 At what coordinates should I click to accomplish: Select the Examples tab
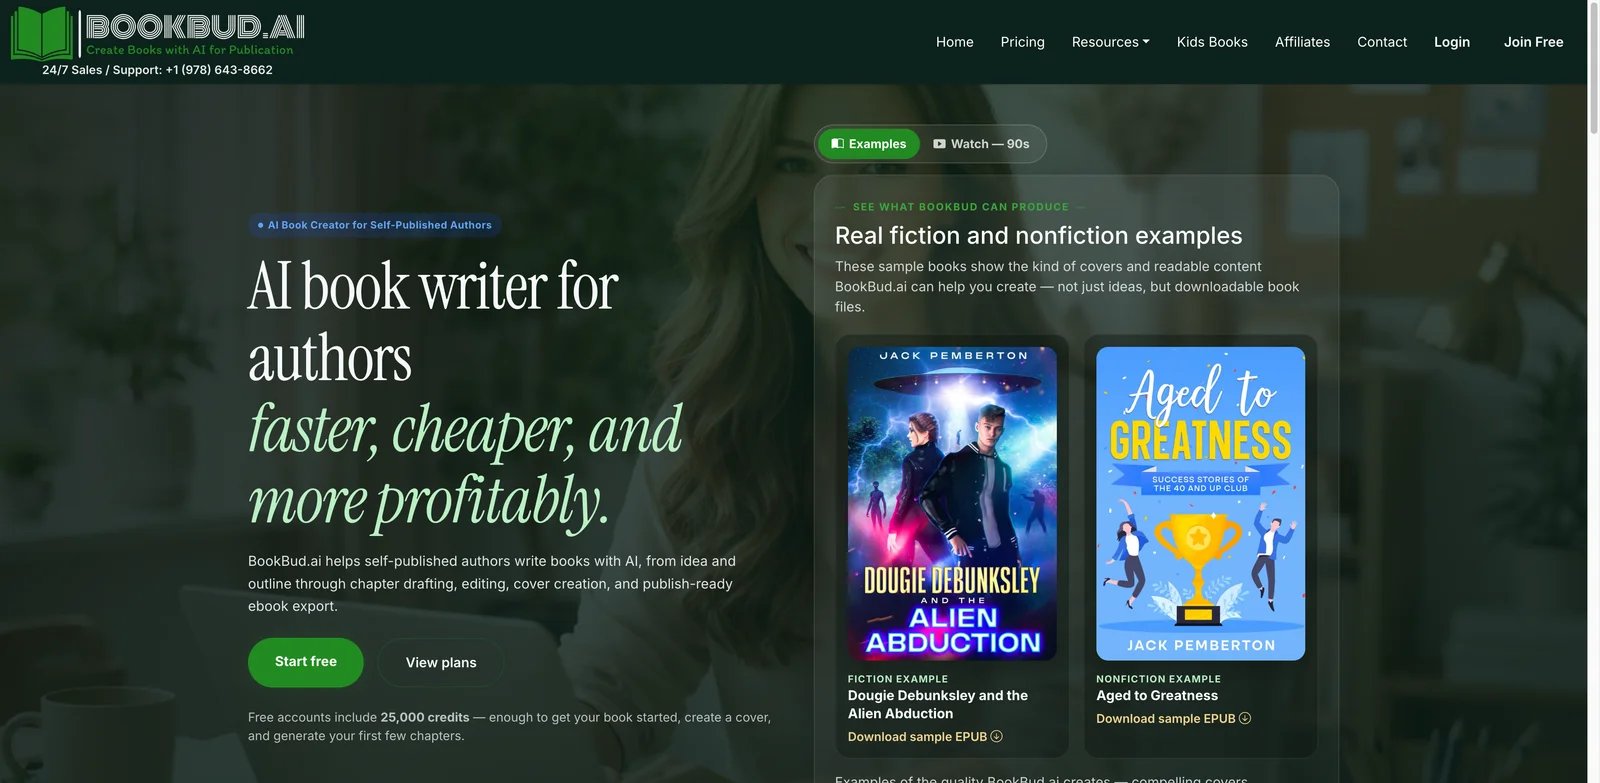[869, 144]
